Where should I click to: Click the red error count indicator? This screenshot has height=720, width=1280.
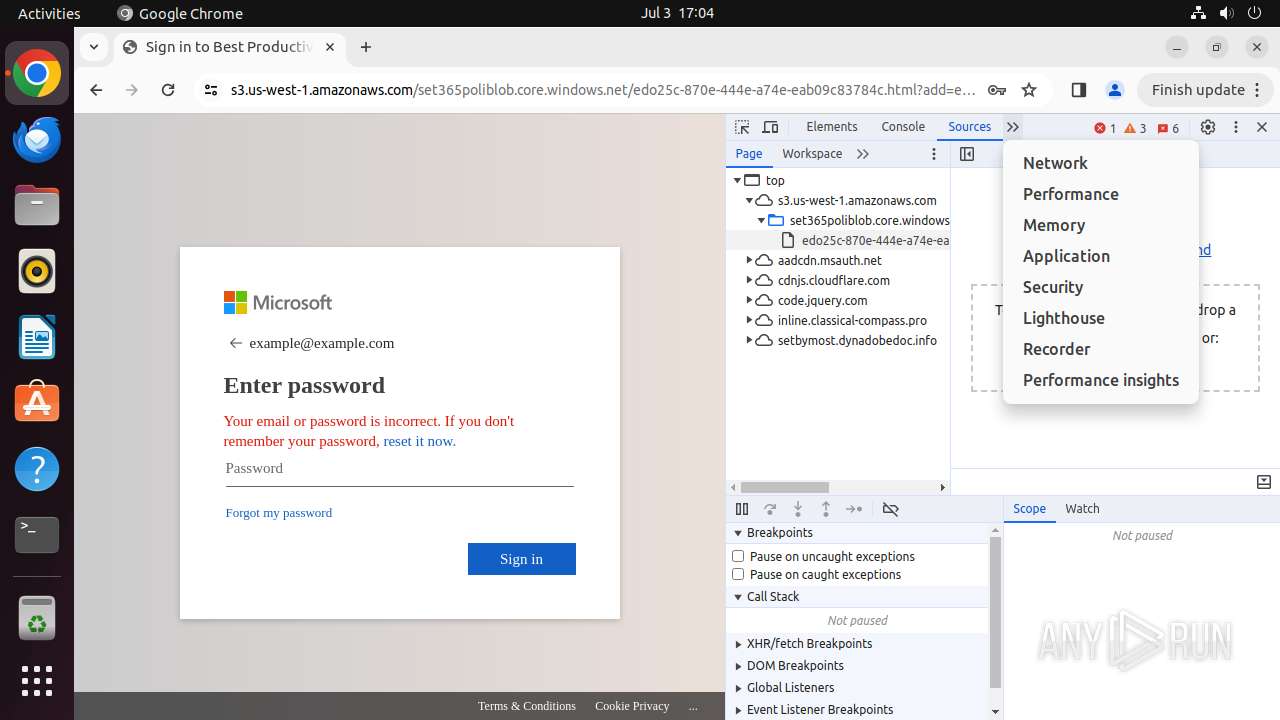pyautogui.click(x=1105, y=128)
